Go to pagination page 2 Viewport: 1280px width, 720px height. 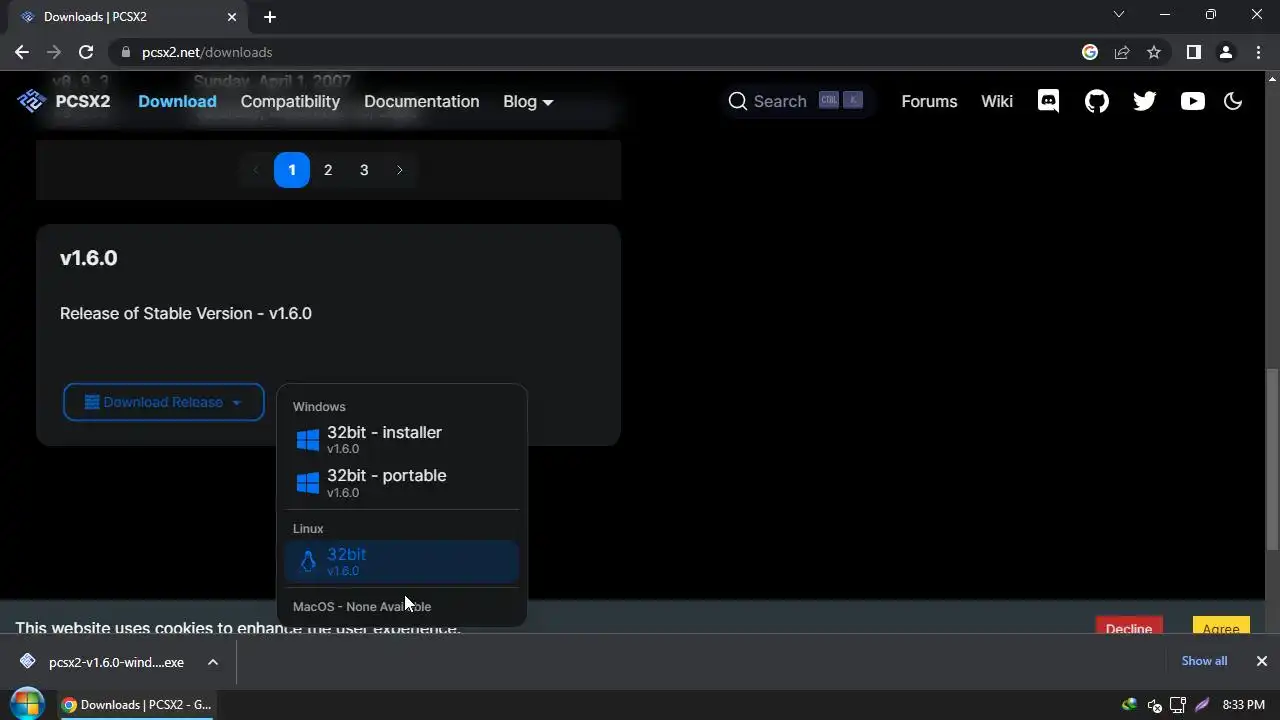click(x=328, y=170)
